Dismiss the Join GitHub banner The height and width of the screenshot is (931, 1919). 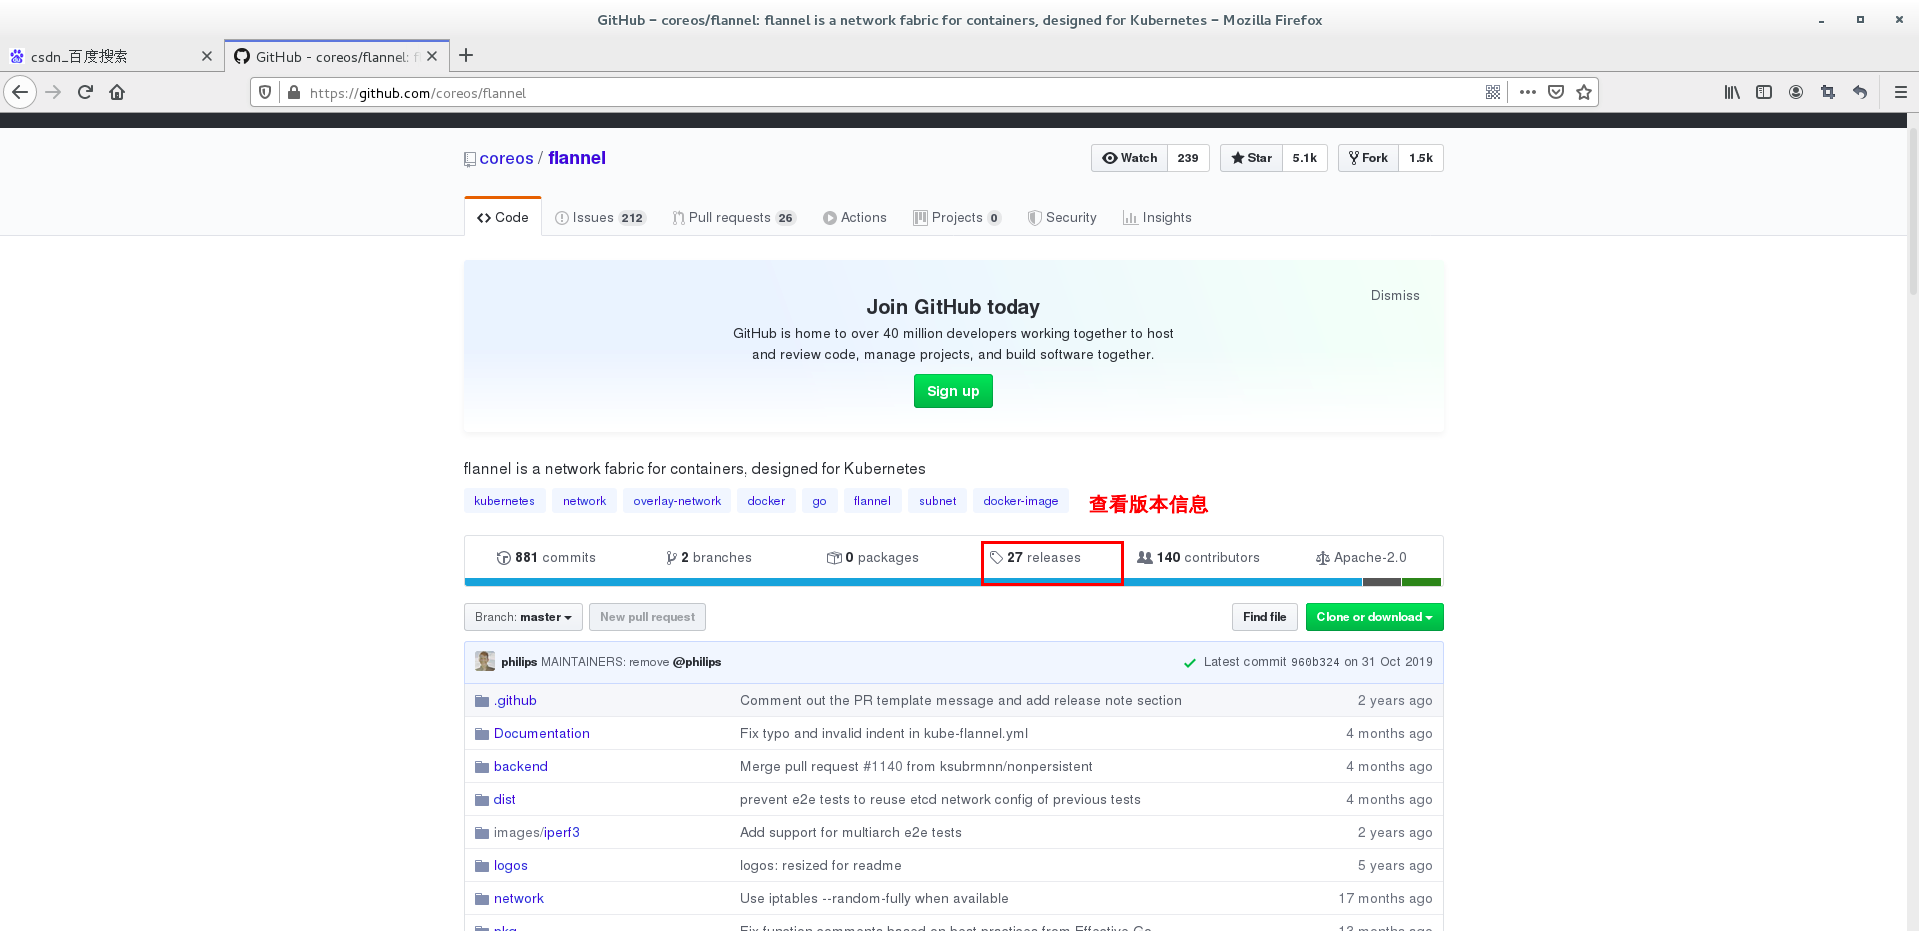(x=1395, y=295)
